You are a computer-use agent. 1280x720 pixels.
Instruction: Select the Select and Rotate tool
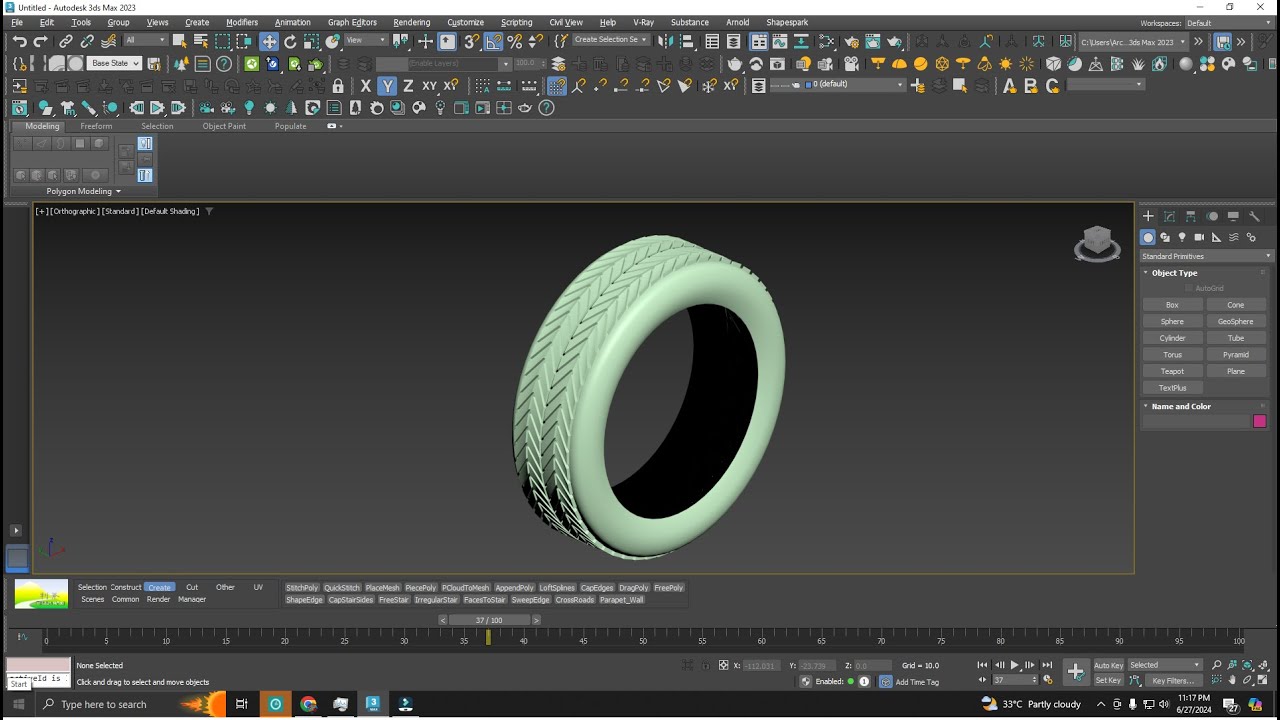(x=290, y=41)
